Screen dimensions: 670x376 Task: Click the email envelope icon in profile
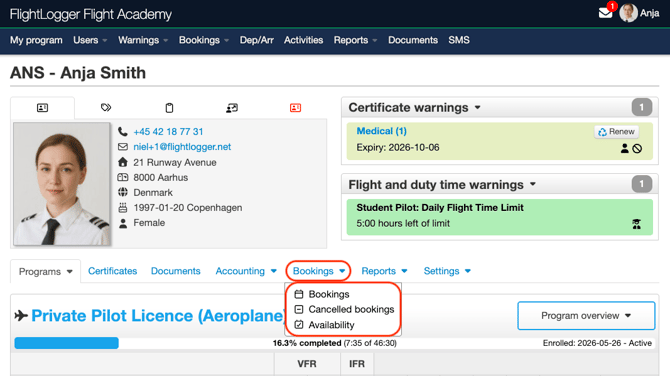[123, 147]
